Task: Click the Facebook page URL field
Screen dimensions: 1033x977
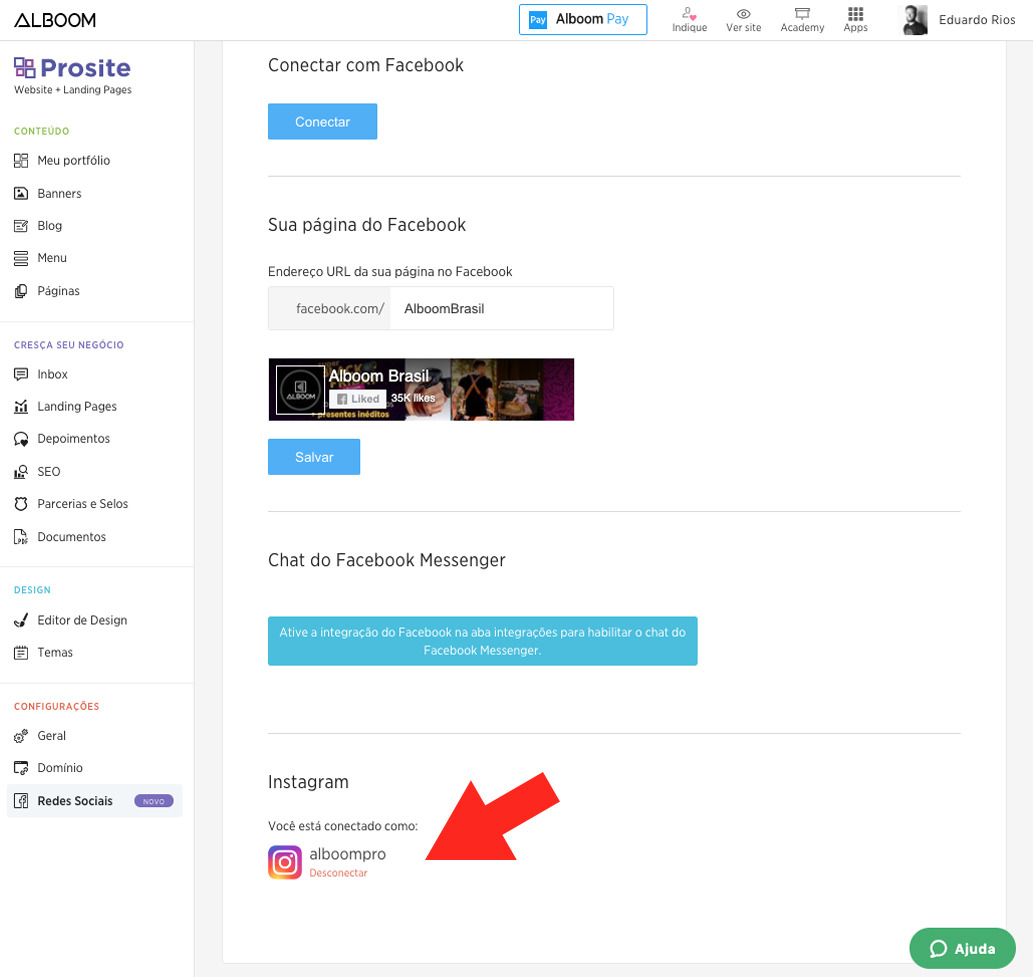Action: 500,309
